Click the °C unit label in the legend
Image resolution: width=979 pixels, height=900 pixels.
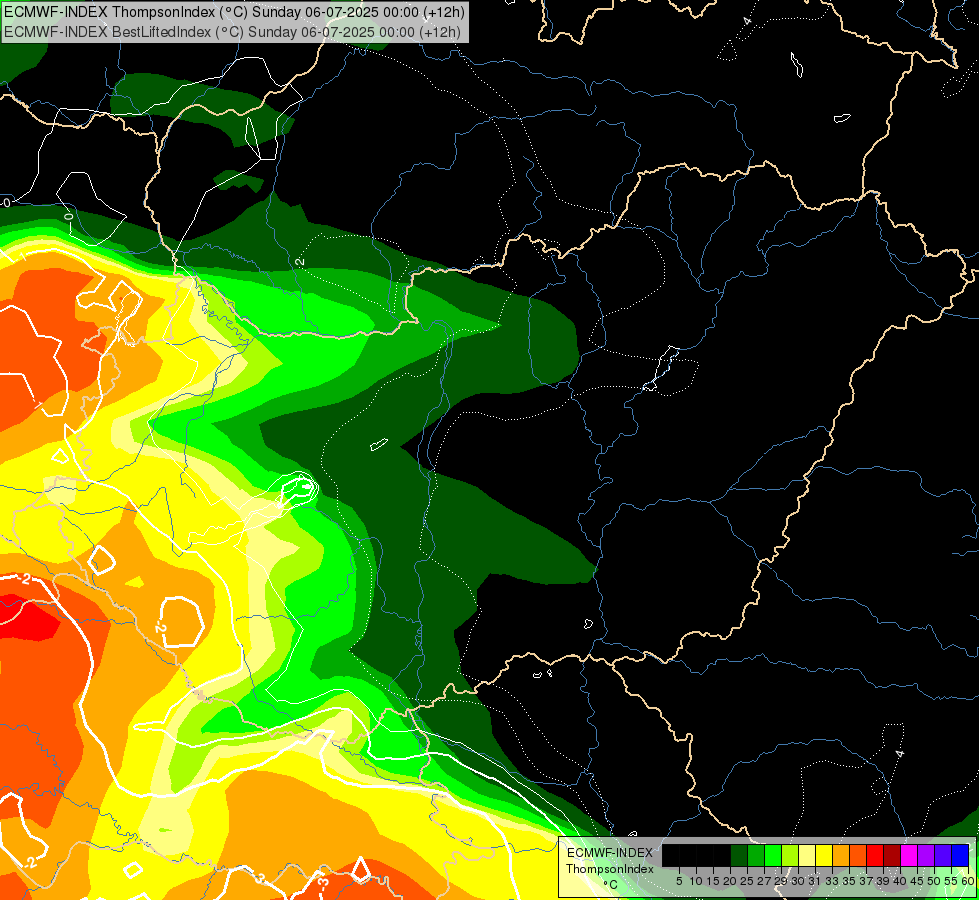pos(610,884)
